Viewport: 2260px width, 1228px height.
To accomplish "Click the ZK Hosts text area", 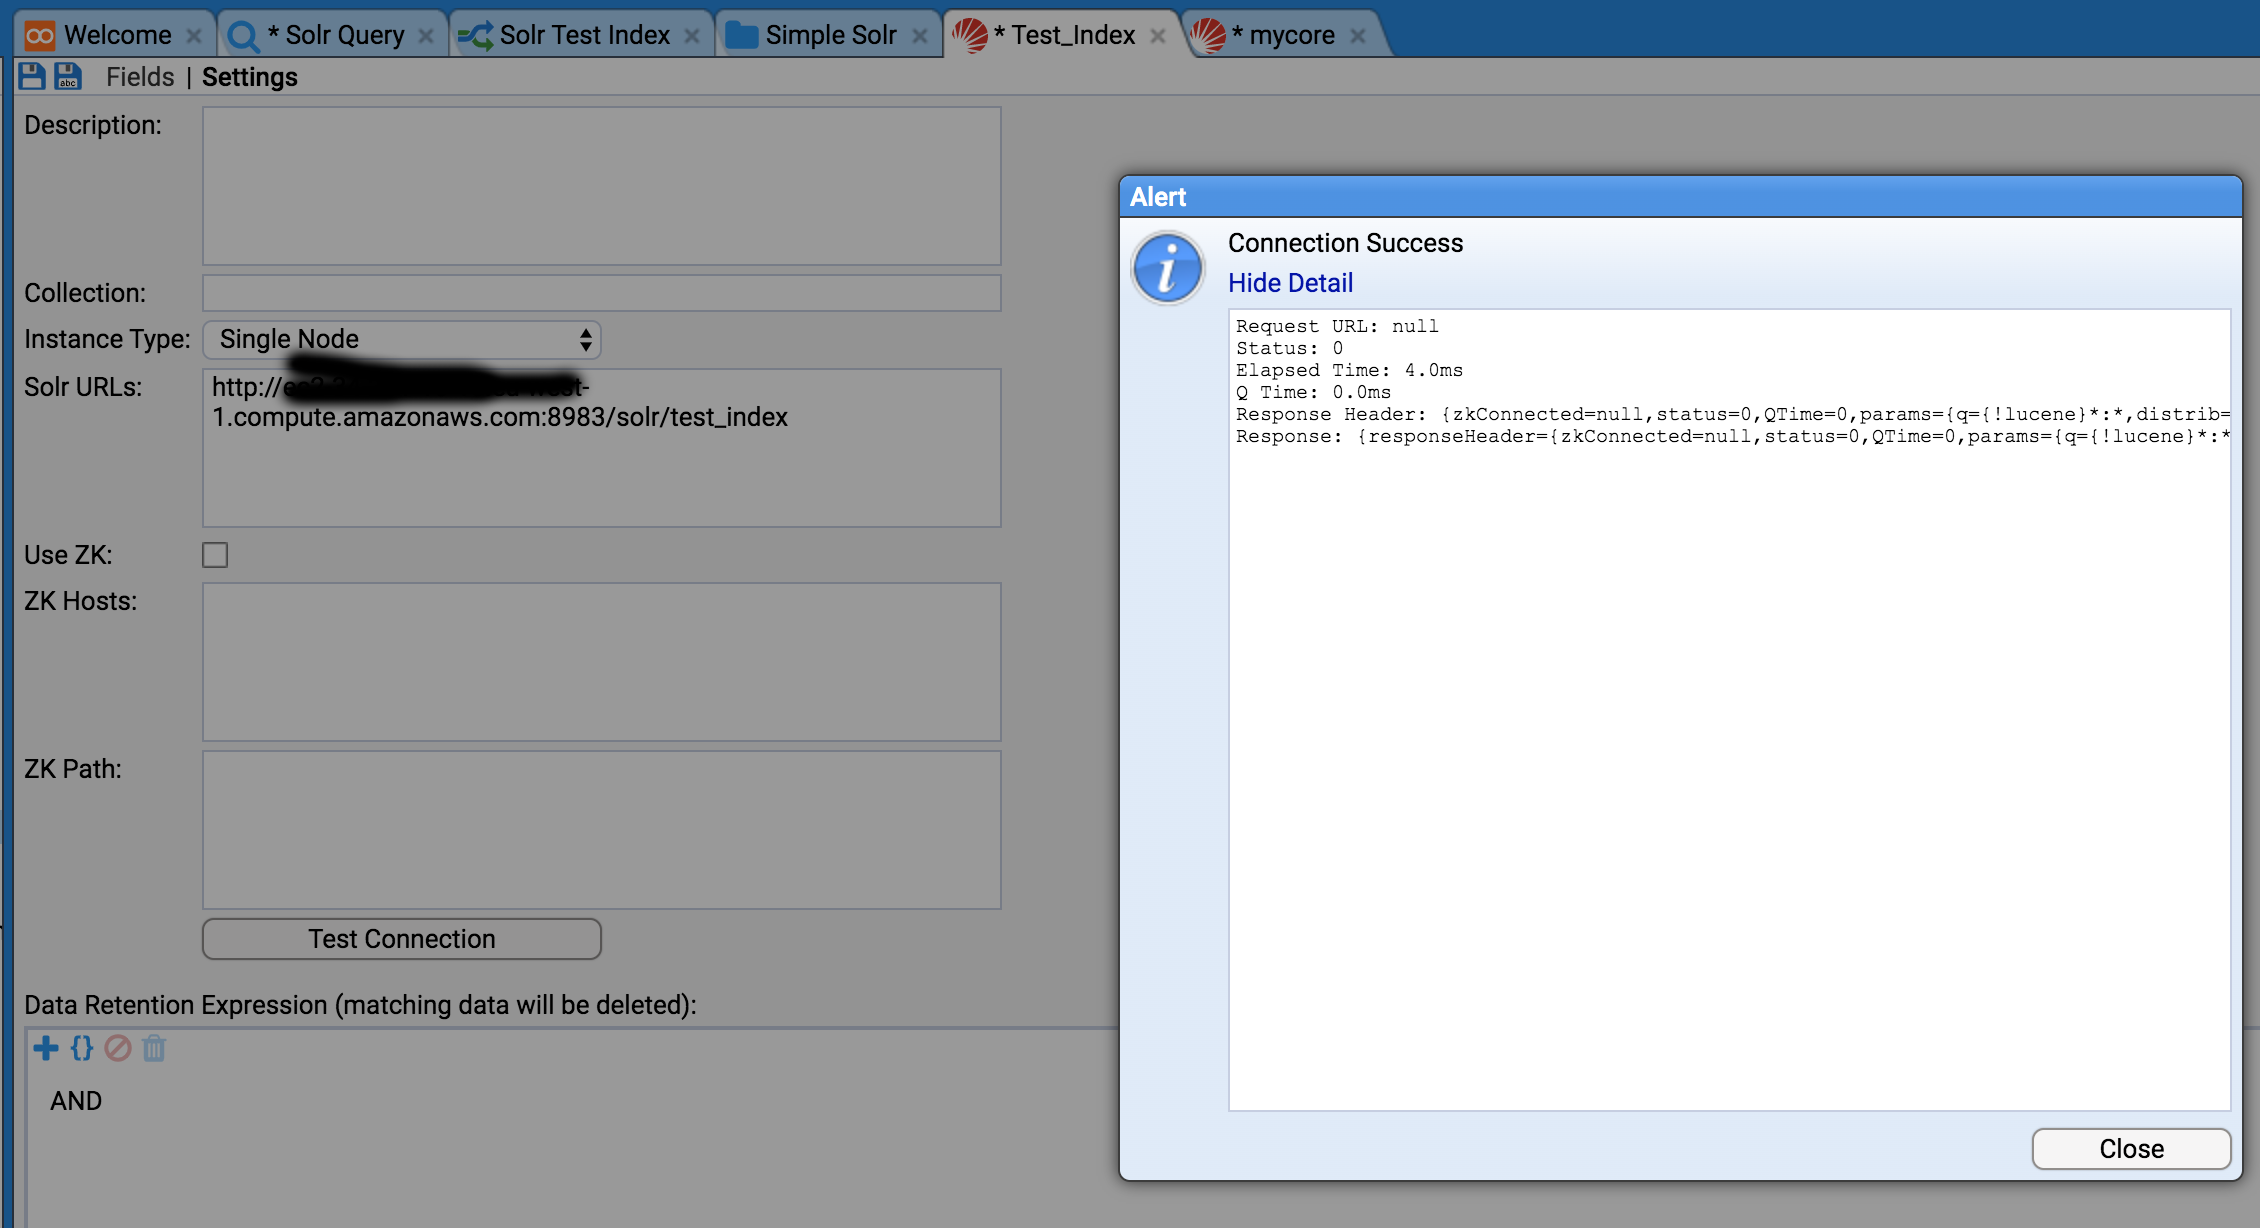I will point(601,661).
